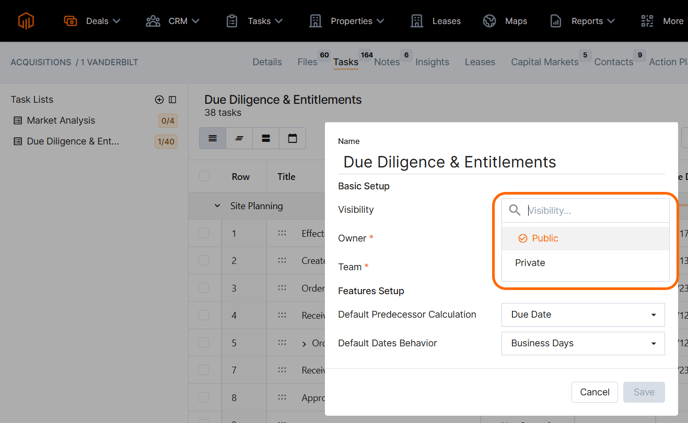Click the add task list plus icon
Image resolution: width=688 pixels, height=423 pixels.
tap(159, 100)
